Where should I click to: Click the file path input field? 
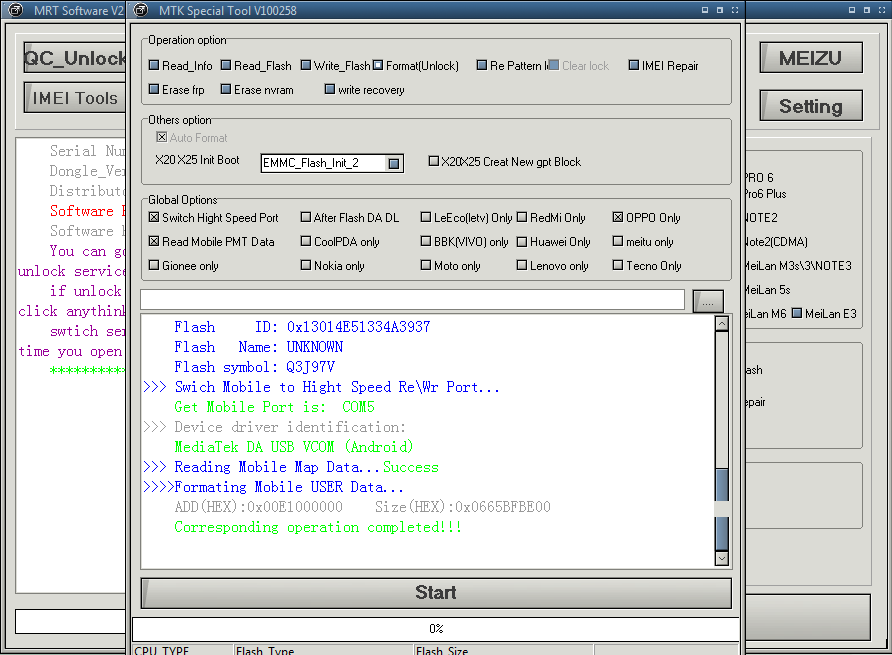pyautogui.click(x=412, y=299)
